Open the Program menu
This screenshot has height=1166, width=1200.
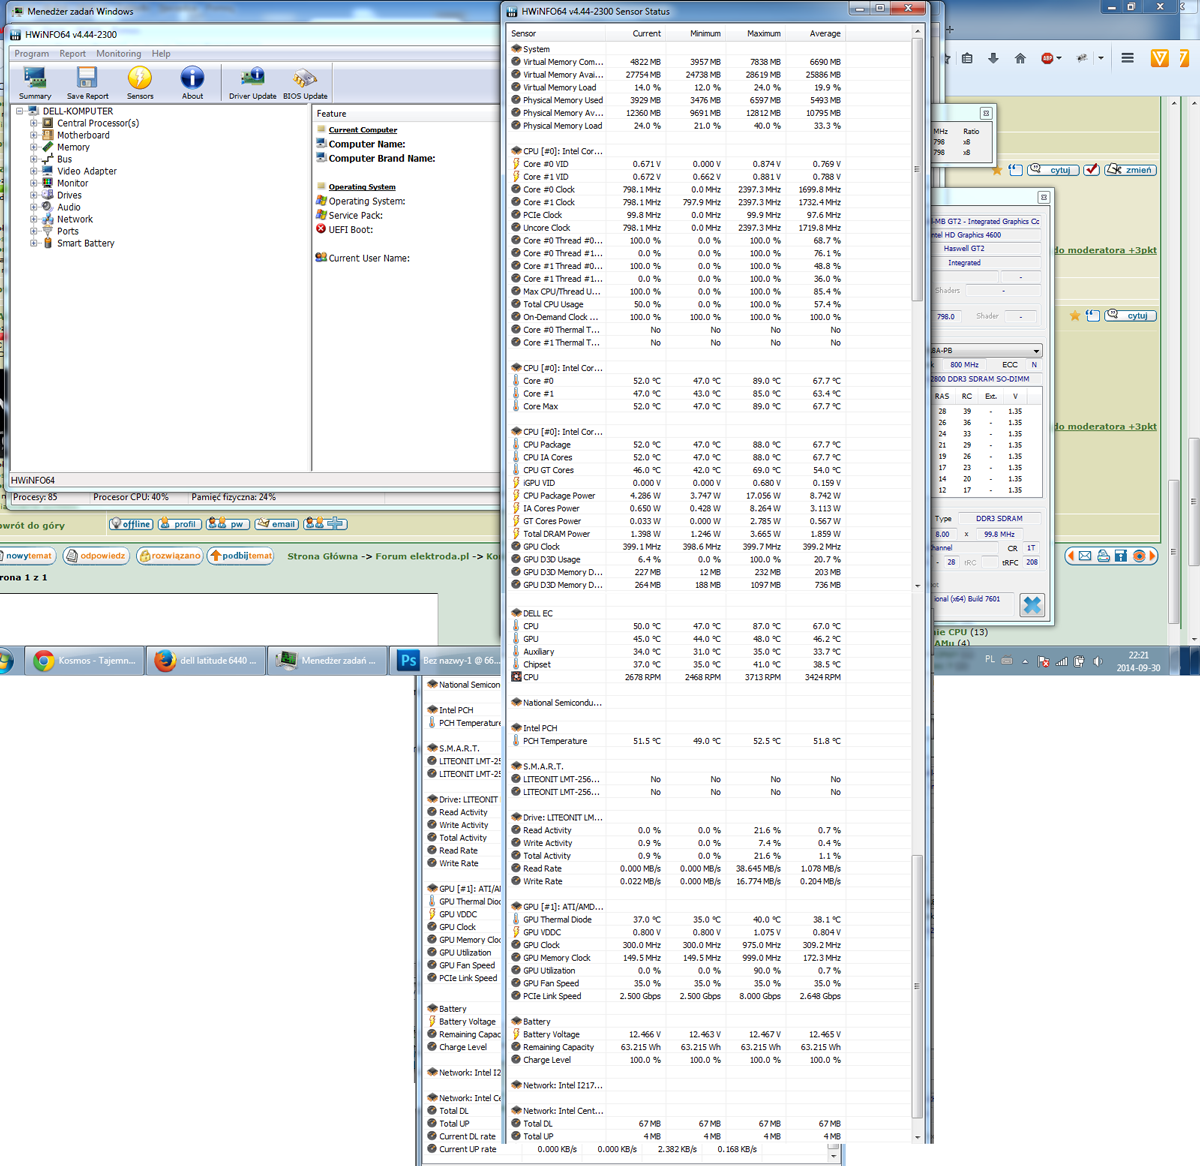[x=32, y=54]
